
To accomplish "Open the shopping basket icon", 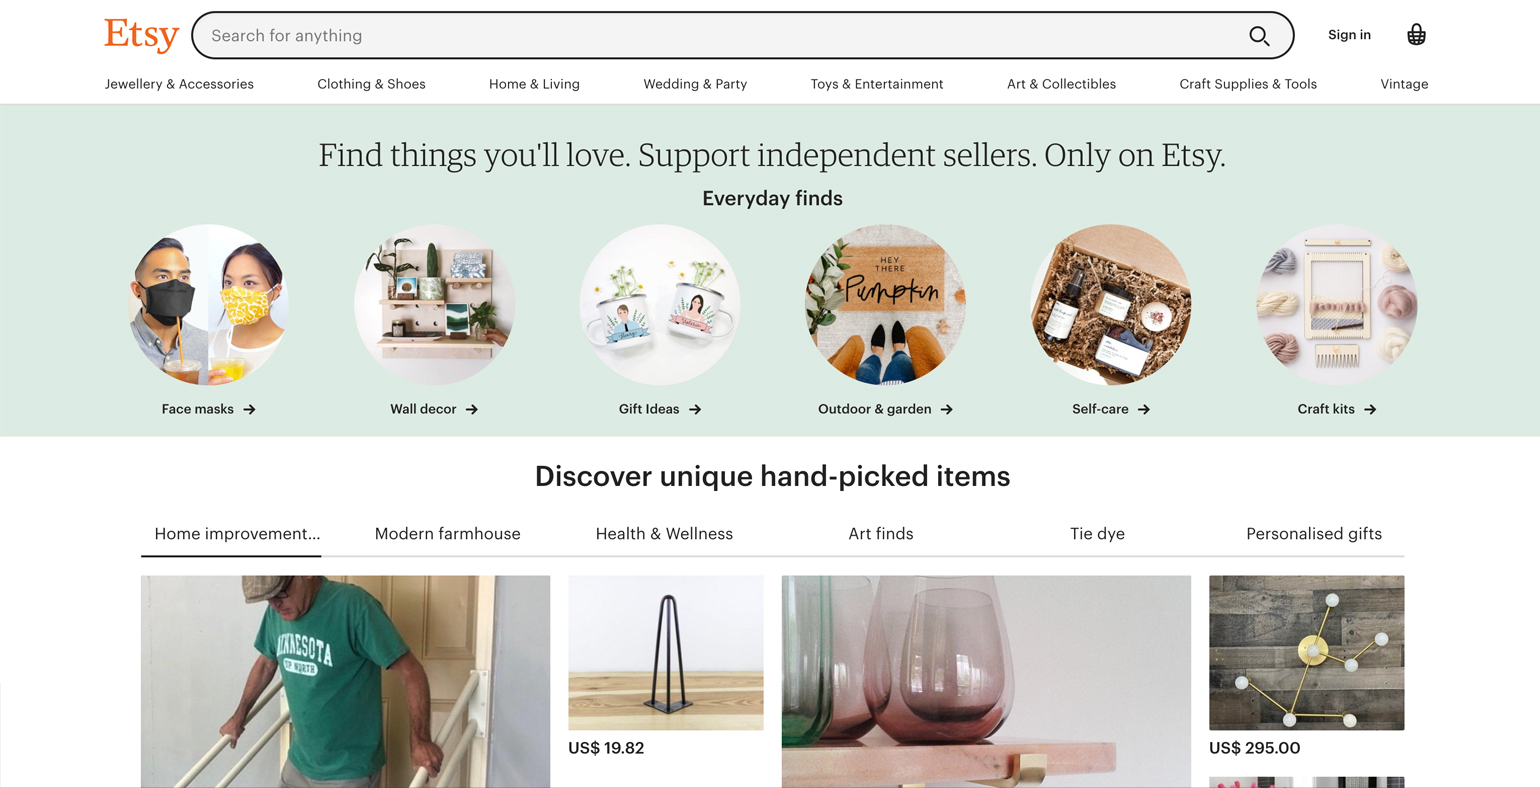I will tap(1416, 34).
